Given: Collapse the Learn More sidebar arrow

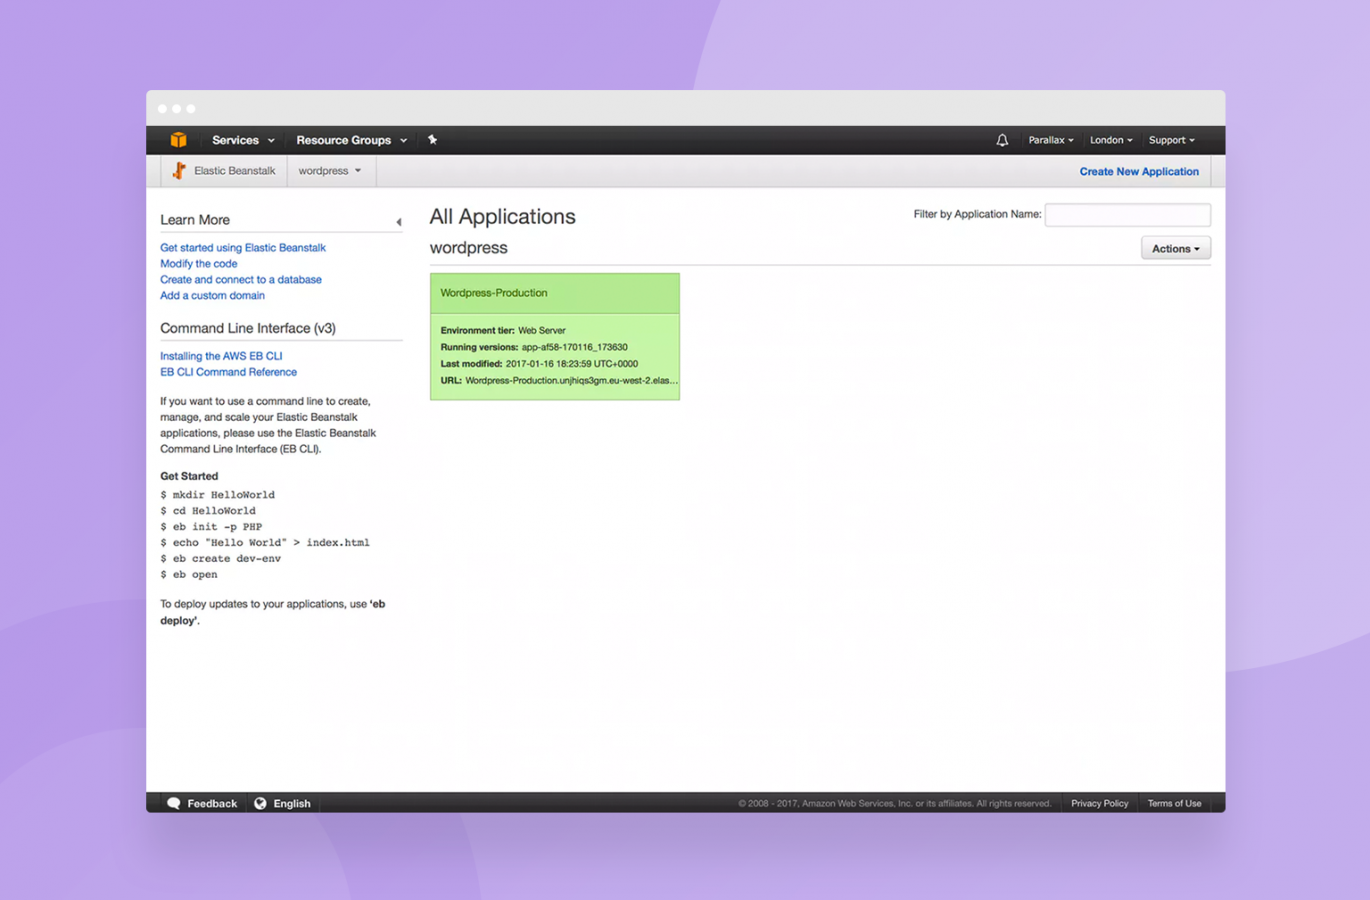Looking at the screenshot, I should [398, 222].
